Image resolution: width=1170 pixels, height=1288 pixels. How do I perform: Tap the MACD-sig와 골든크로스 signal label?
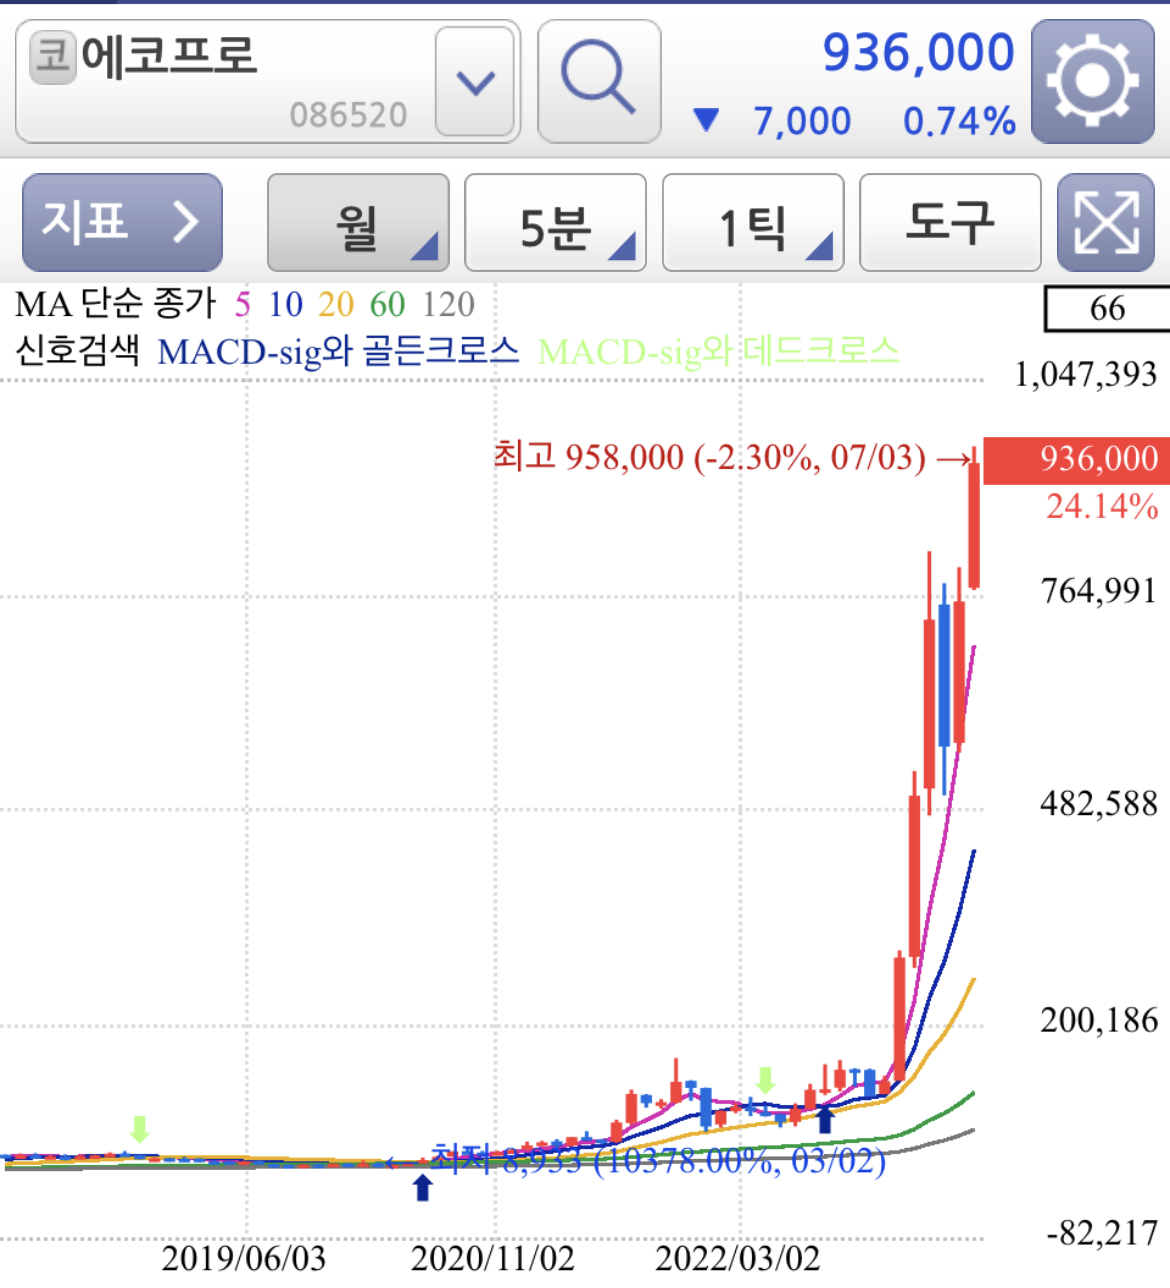[338, 351]
